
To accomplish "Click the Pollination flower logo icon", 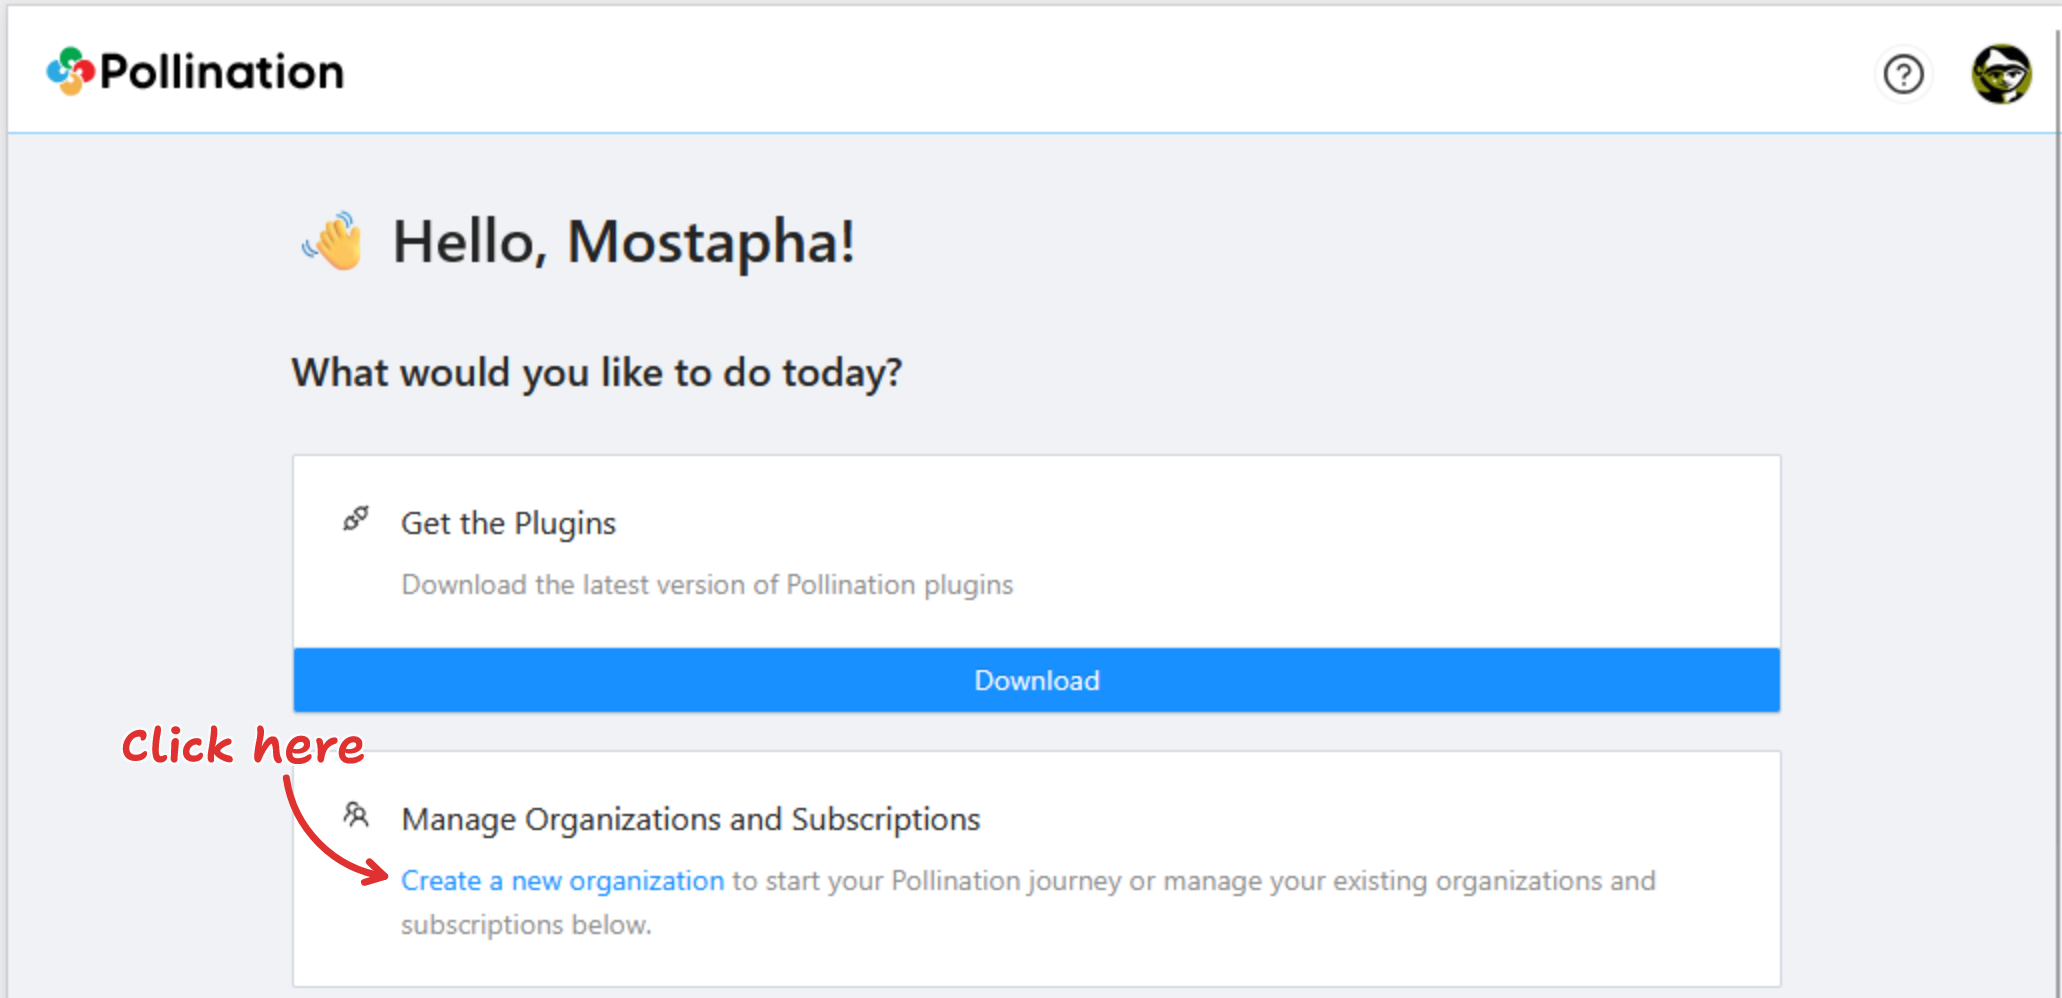I will 70,71.
